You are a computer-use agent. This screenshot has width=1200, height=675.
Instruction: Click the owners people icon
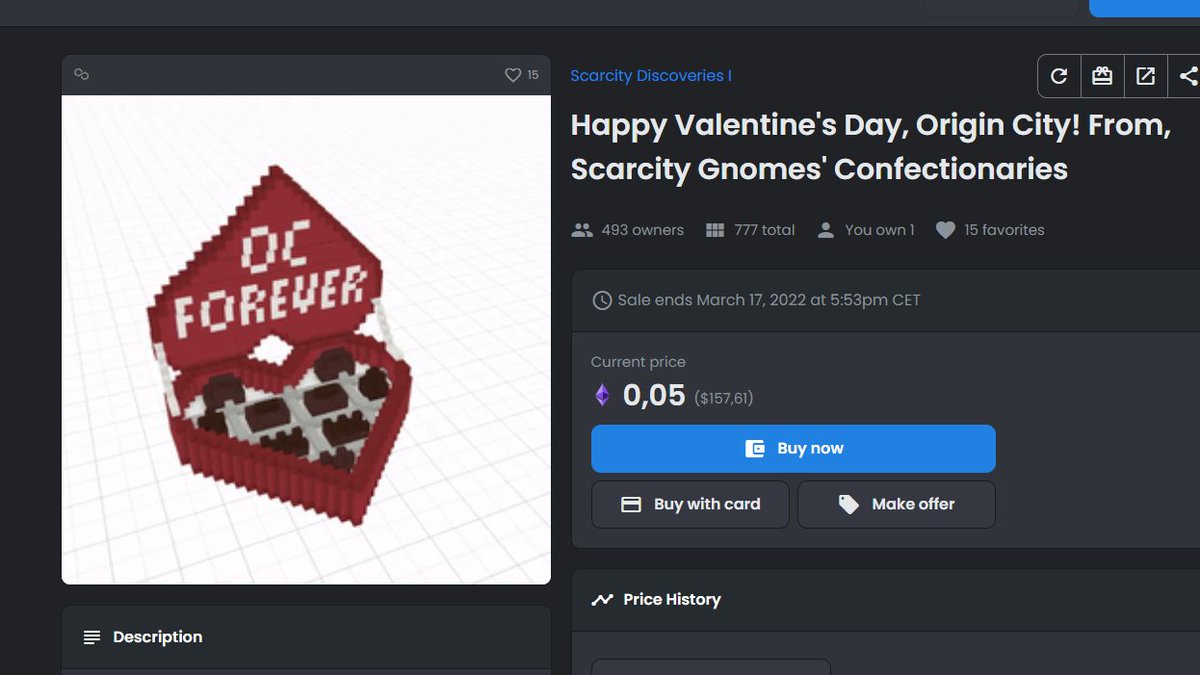[x=582, y=230]
